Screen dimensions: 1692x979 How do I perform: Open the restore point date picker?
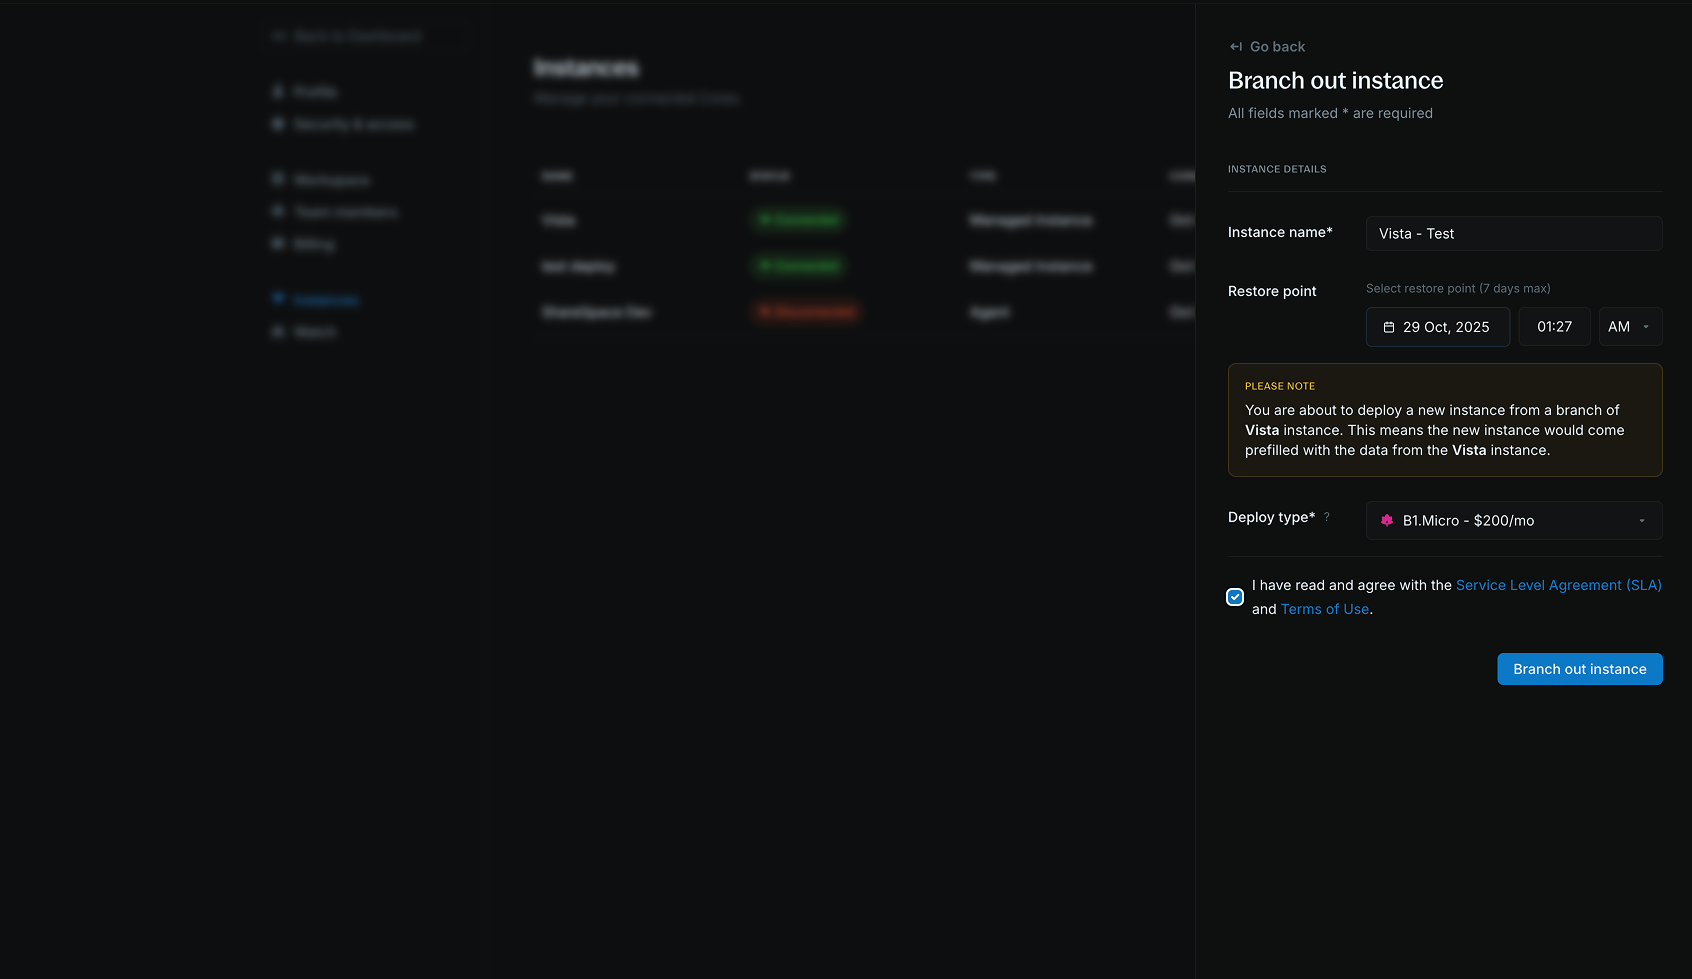click(1437, 326)
